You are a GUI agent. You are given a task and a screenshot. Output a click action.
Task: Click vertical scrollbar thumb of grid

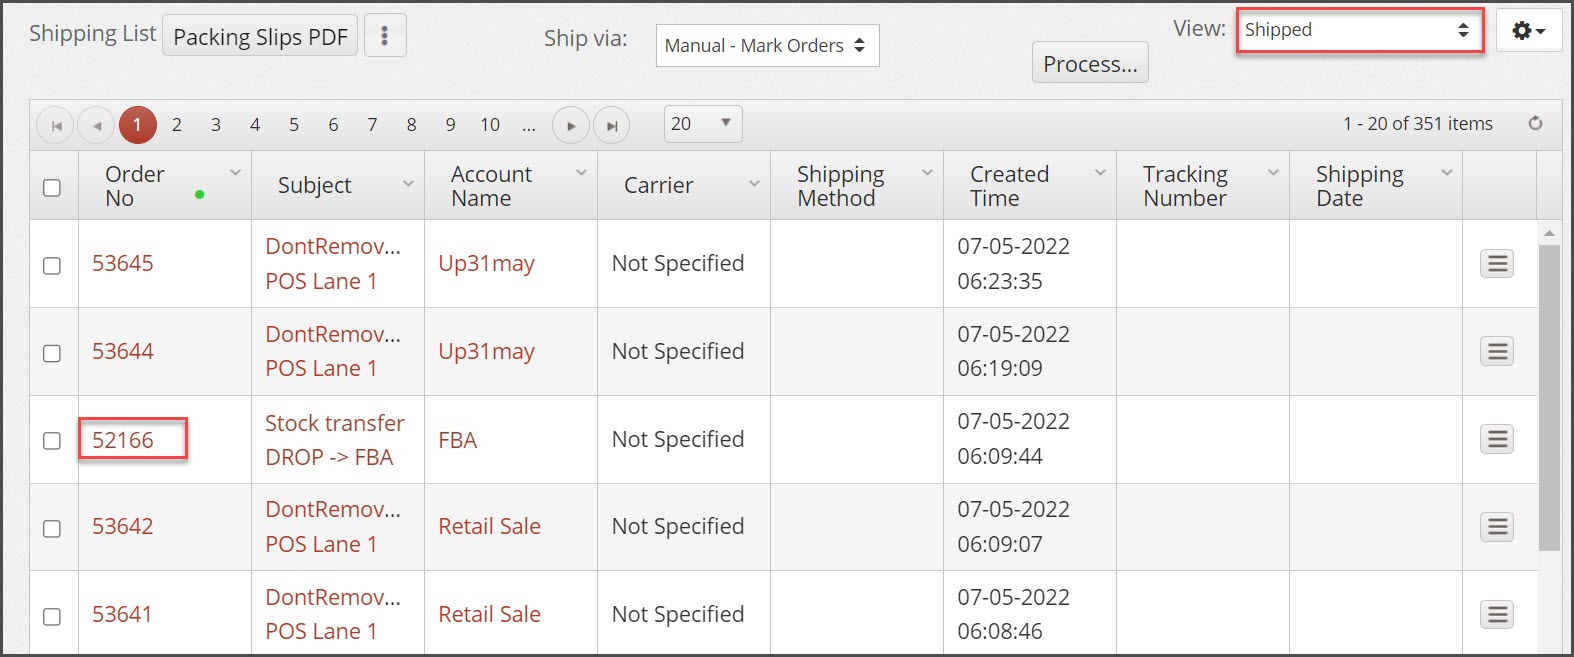pyautogui.click(x=1549, y=397)
